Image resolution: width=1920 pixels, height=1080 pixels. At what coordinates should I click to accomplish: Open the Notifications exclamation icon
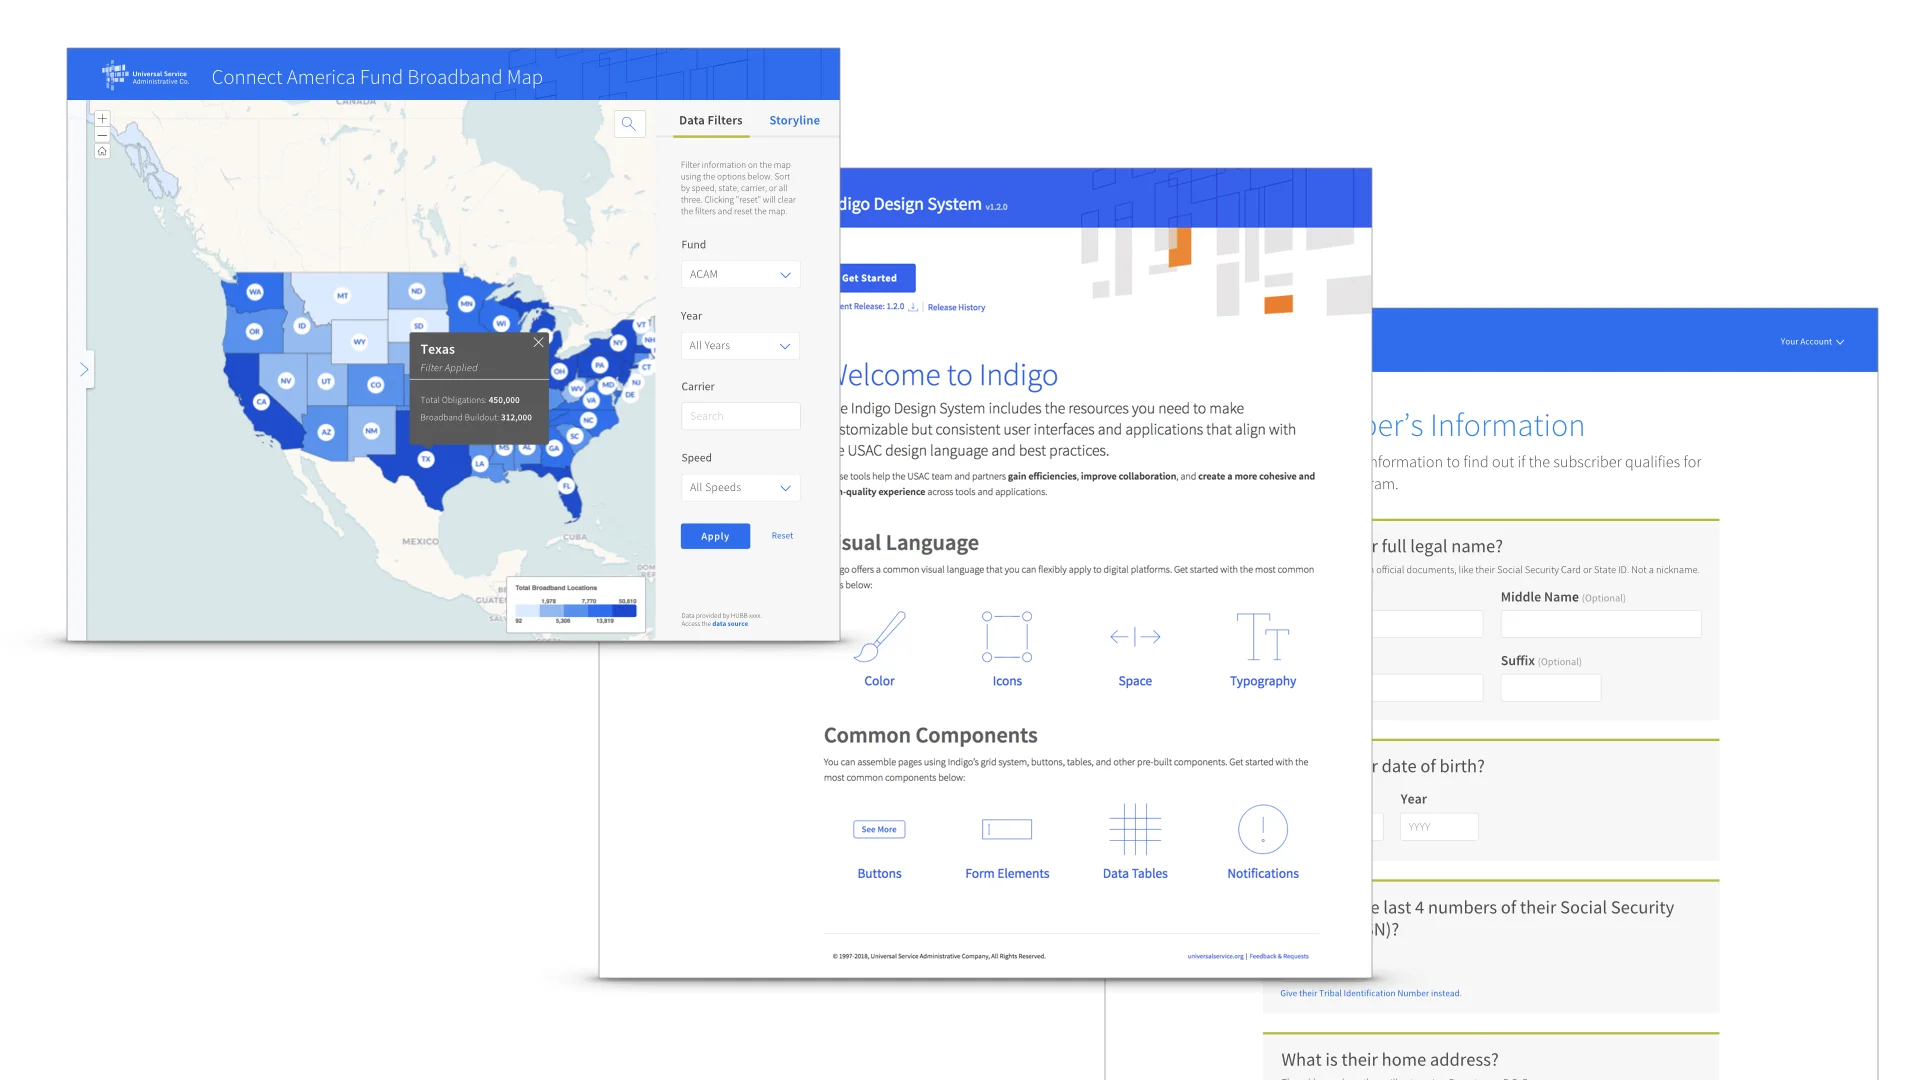1262,829
